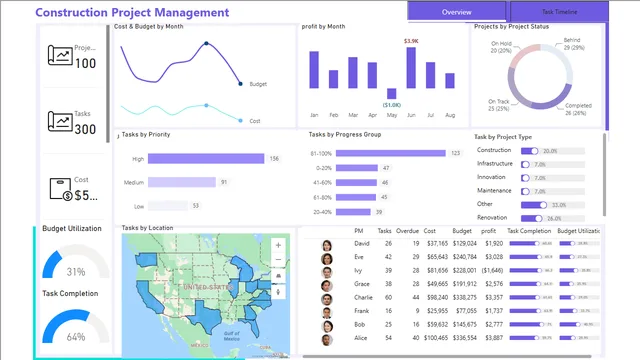Image resolution: width=640 pixels, height=360 pixels.
Task: Toggle the Maintenance project type slider
Action: [x=553, y=191]
